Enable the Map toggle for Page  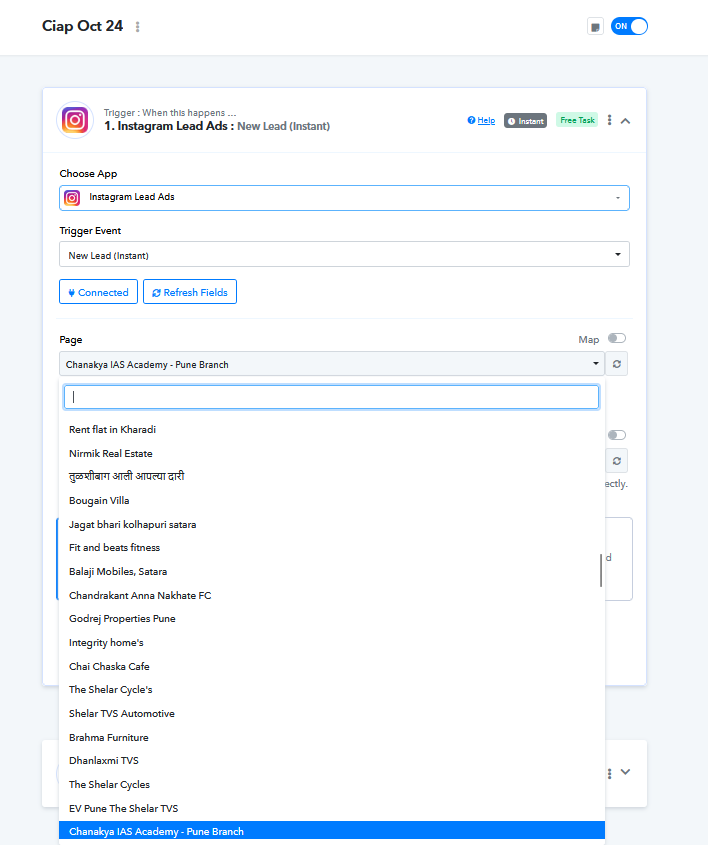pyautogui.click(x=616, y=338)
